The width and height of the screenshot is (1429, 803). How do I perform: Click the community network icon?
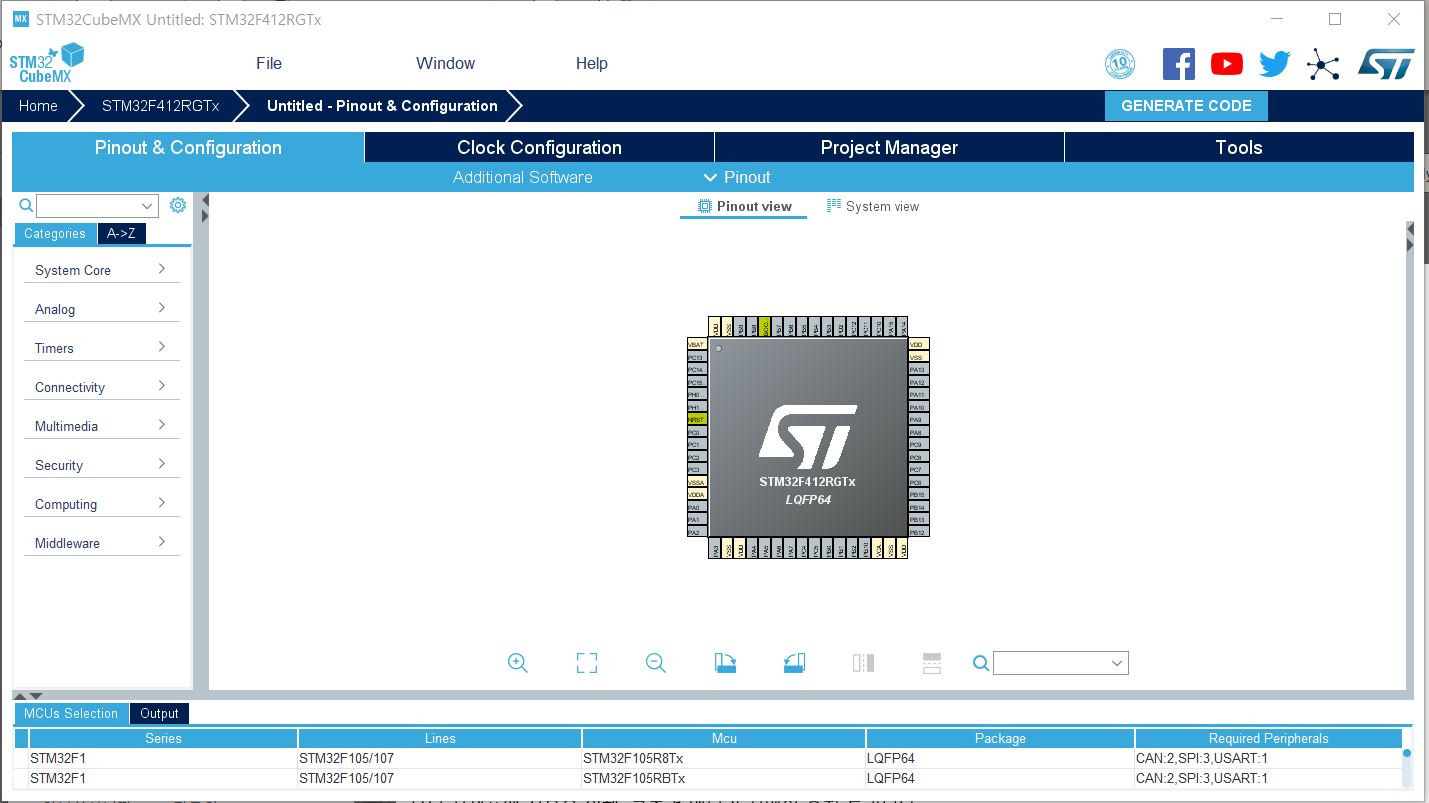(x=1323, y=65)
